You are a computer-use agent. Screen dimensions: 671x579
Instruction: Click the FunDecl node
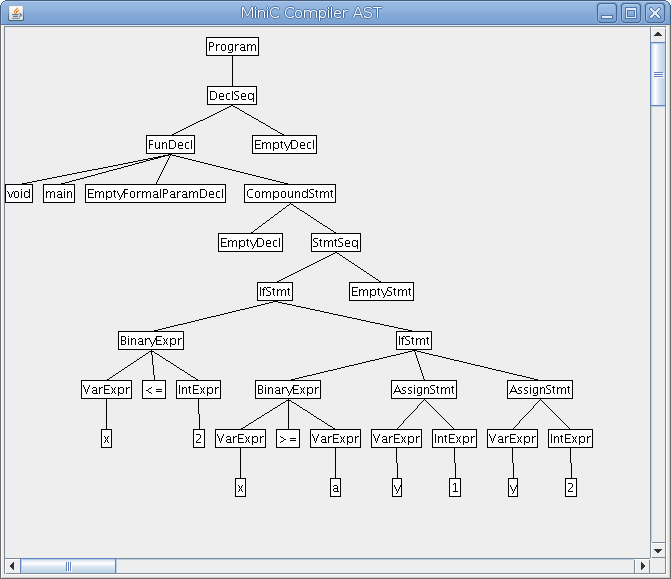[x=170, y=145]
